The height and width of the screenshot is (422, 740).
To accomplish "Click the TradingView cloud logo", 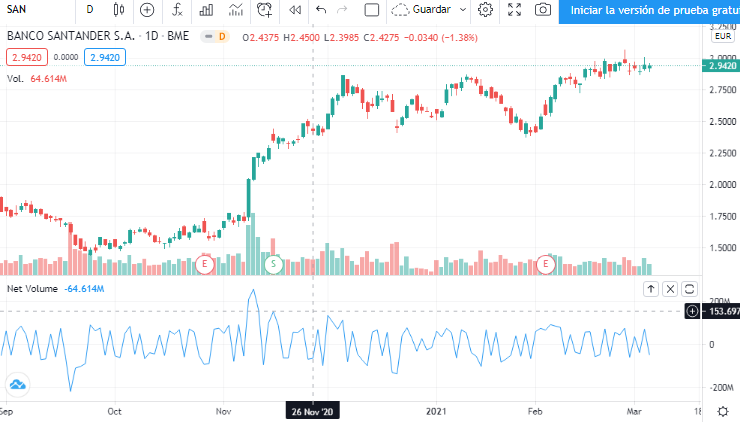I will click(x=17, y=385).
